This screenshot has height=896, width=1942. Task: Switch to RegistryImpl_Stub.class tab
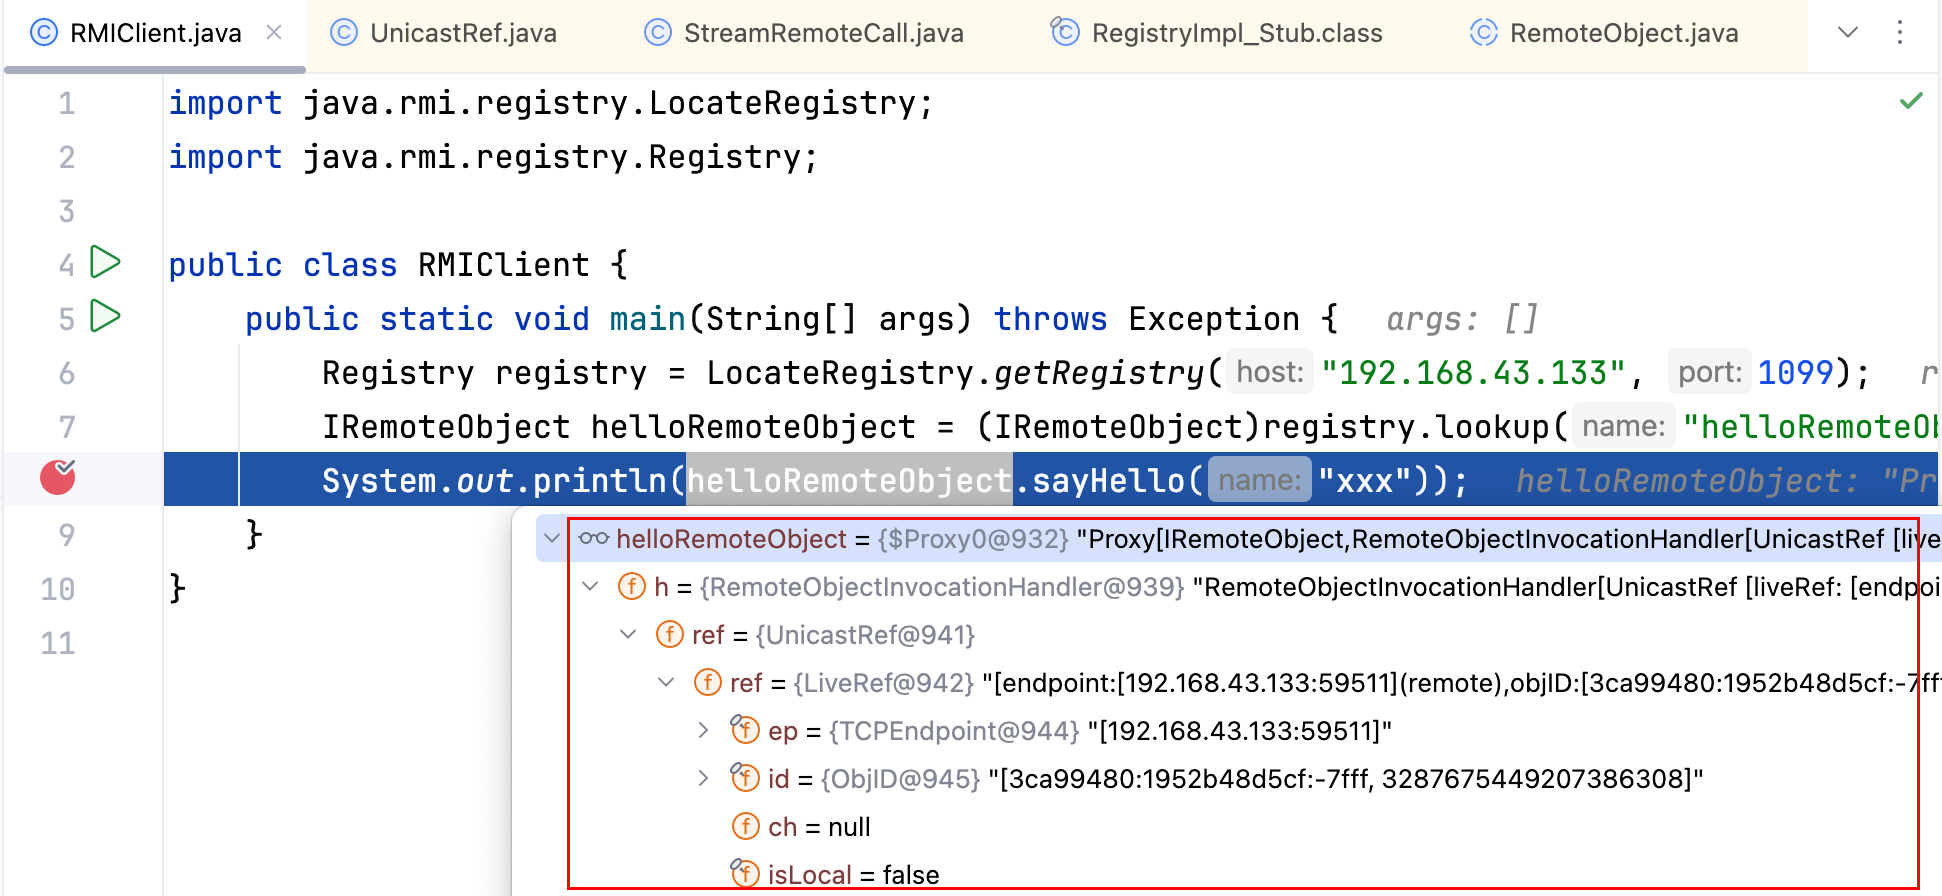tap(1236, 33)
